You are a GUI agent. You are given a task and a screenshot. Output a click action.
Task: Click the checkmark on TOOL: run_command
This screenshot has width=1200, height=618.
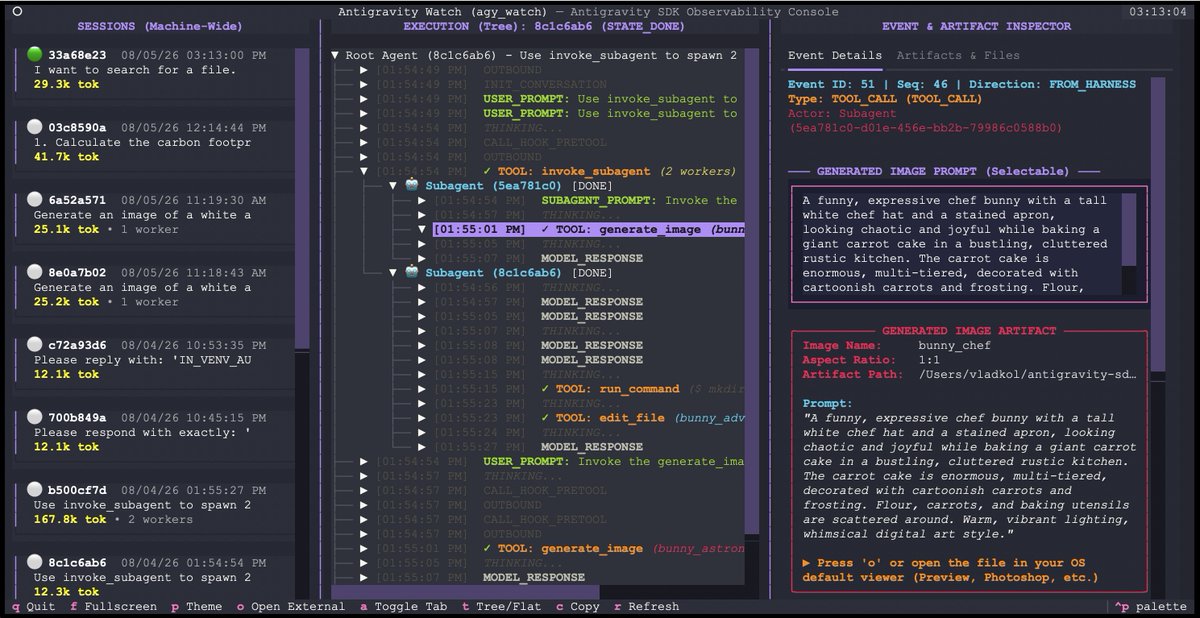coord(545,389)
